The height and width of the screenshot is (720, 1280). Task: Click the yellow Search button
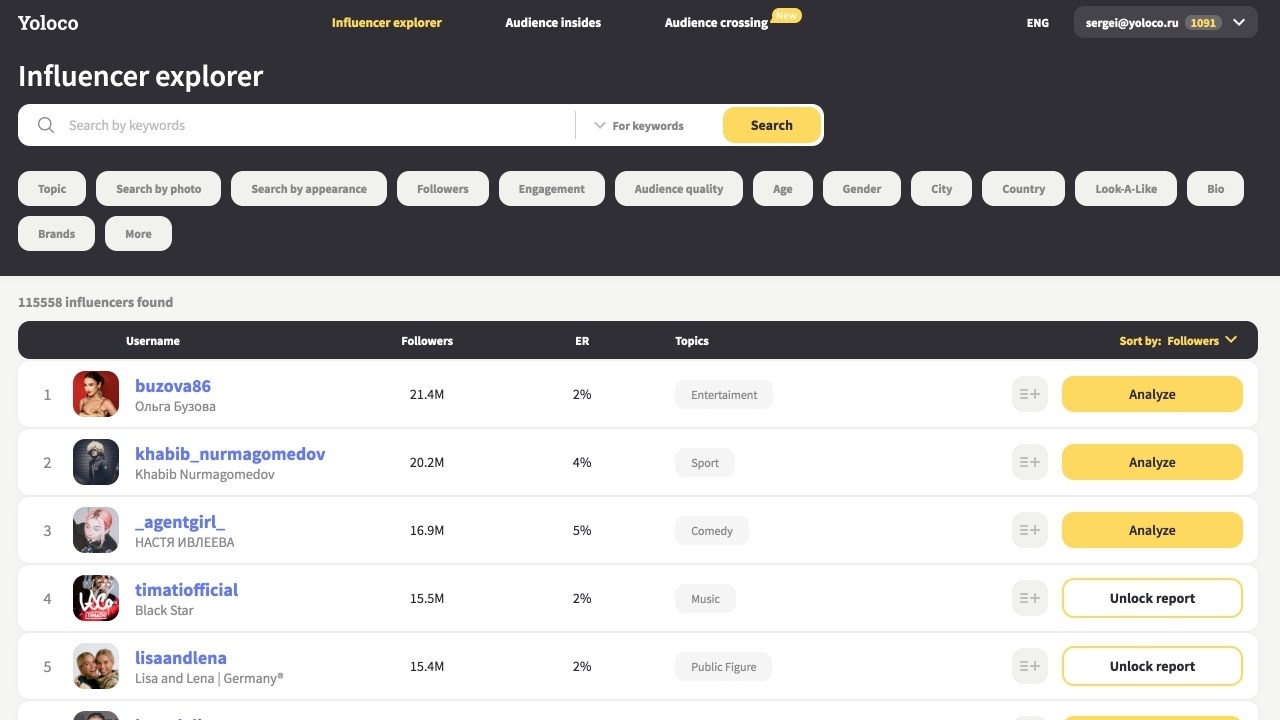click(x=772, y=125)
